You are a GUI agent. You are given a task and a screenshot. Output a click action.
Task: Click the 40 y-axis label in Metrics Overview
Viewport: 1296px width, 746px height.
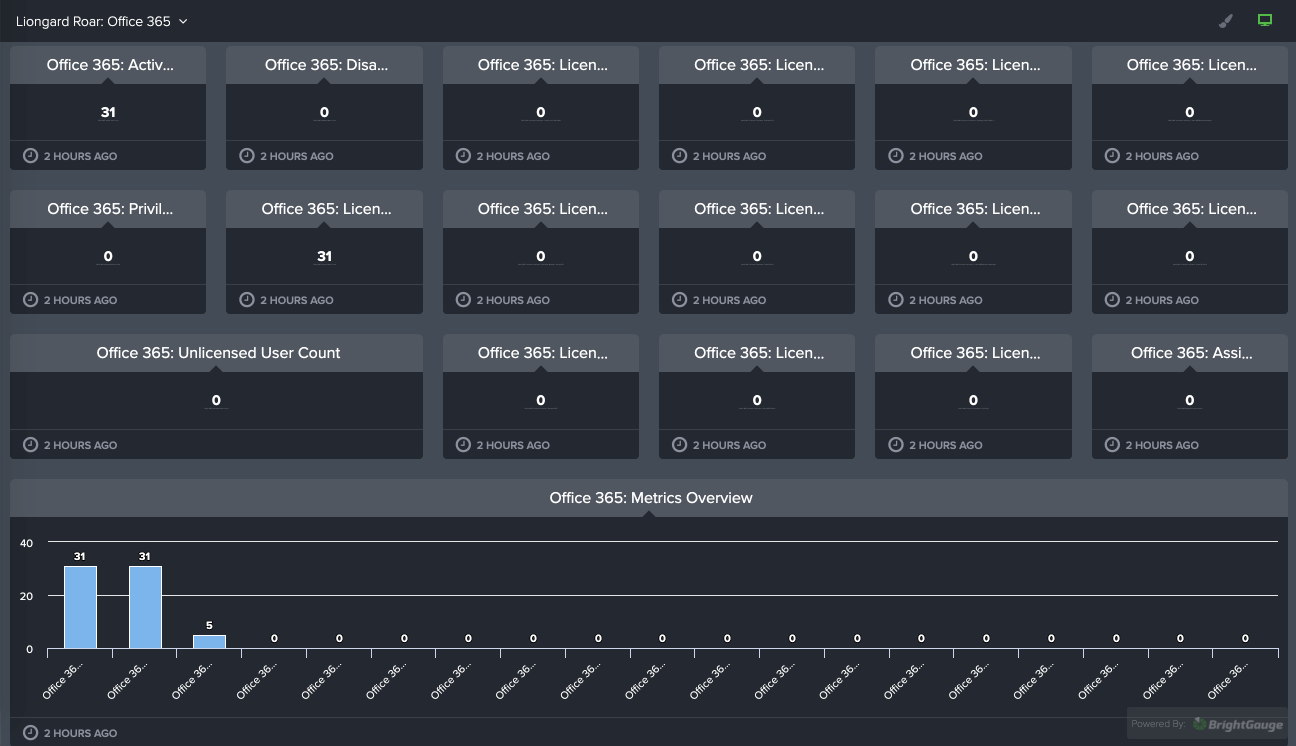tap(26, 543)
